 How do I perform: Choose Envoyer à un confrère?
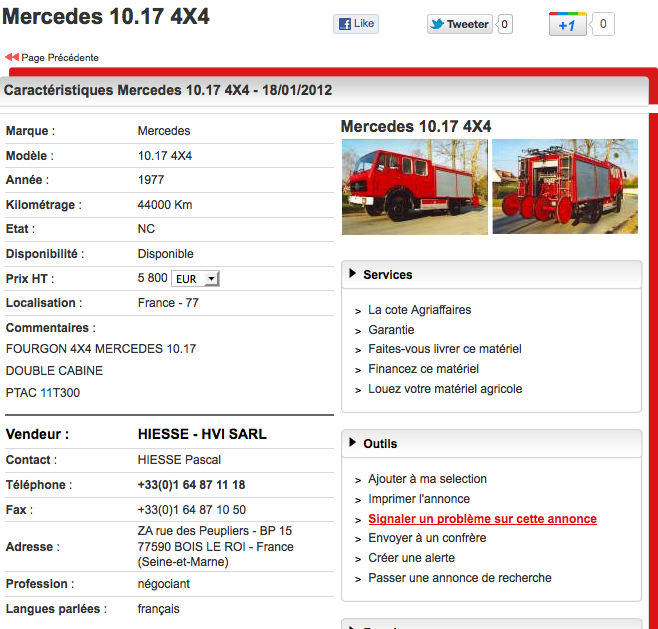425,538
